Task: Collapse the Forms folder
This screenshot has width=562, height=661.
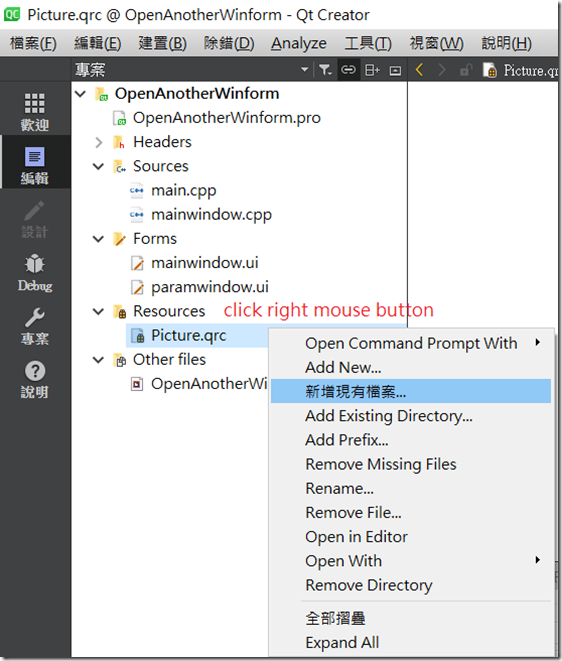Action: tap(99, 239)
